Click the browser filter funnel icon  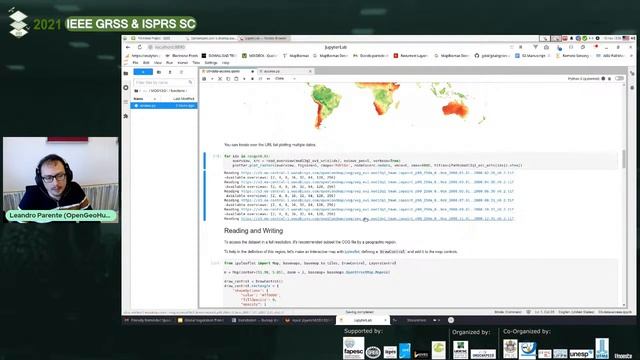[x=535, y=47]
